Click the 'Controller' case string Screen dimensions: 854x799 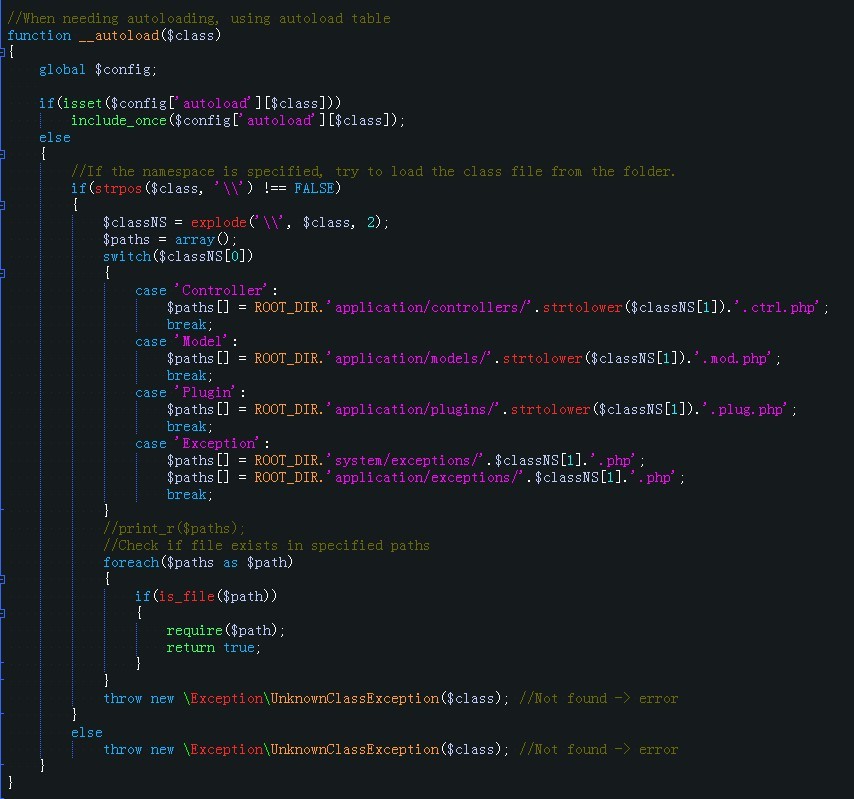pyautogui.click(x=221, y=290)
